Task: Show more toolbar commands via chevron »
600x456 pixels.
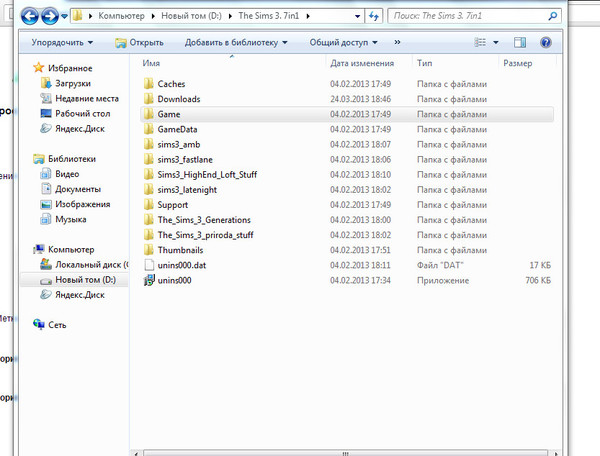Action: (x=397, y=42)
